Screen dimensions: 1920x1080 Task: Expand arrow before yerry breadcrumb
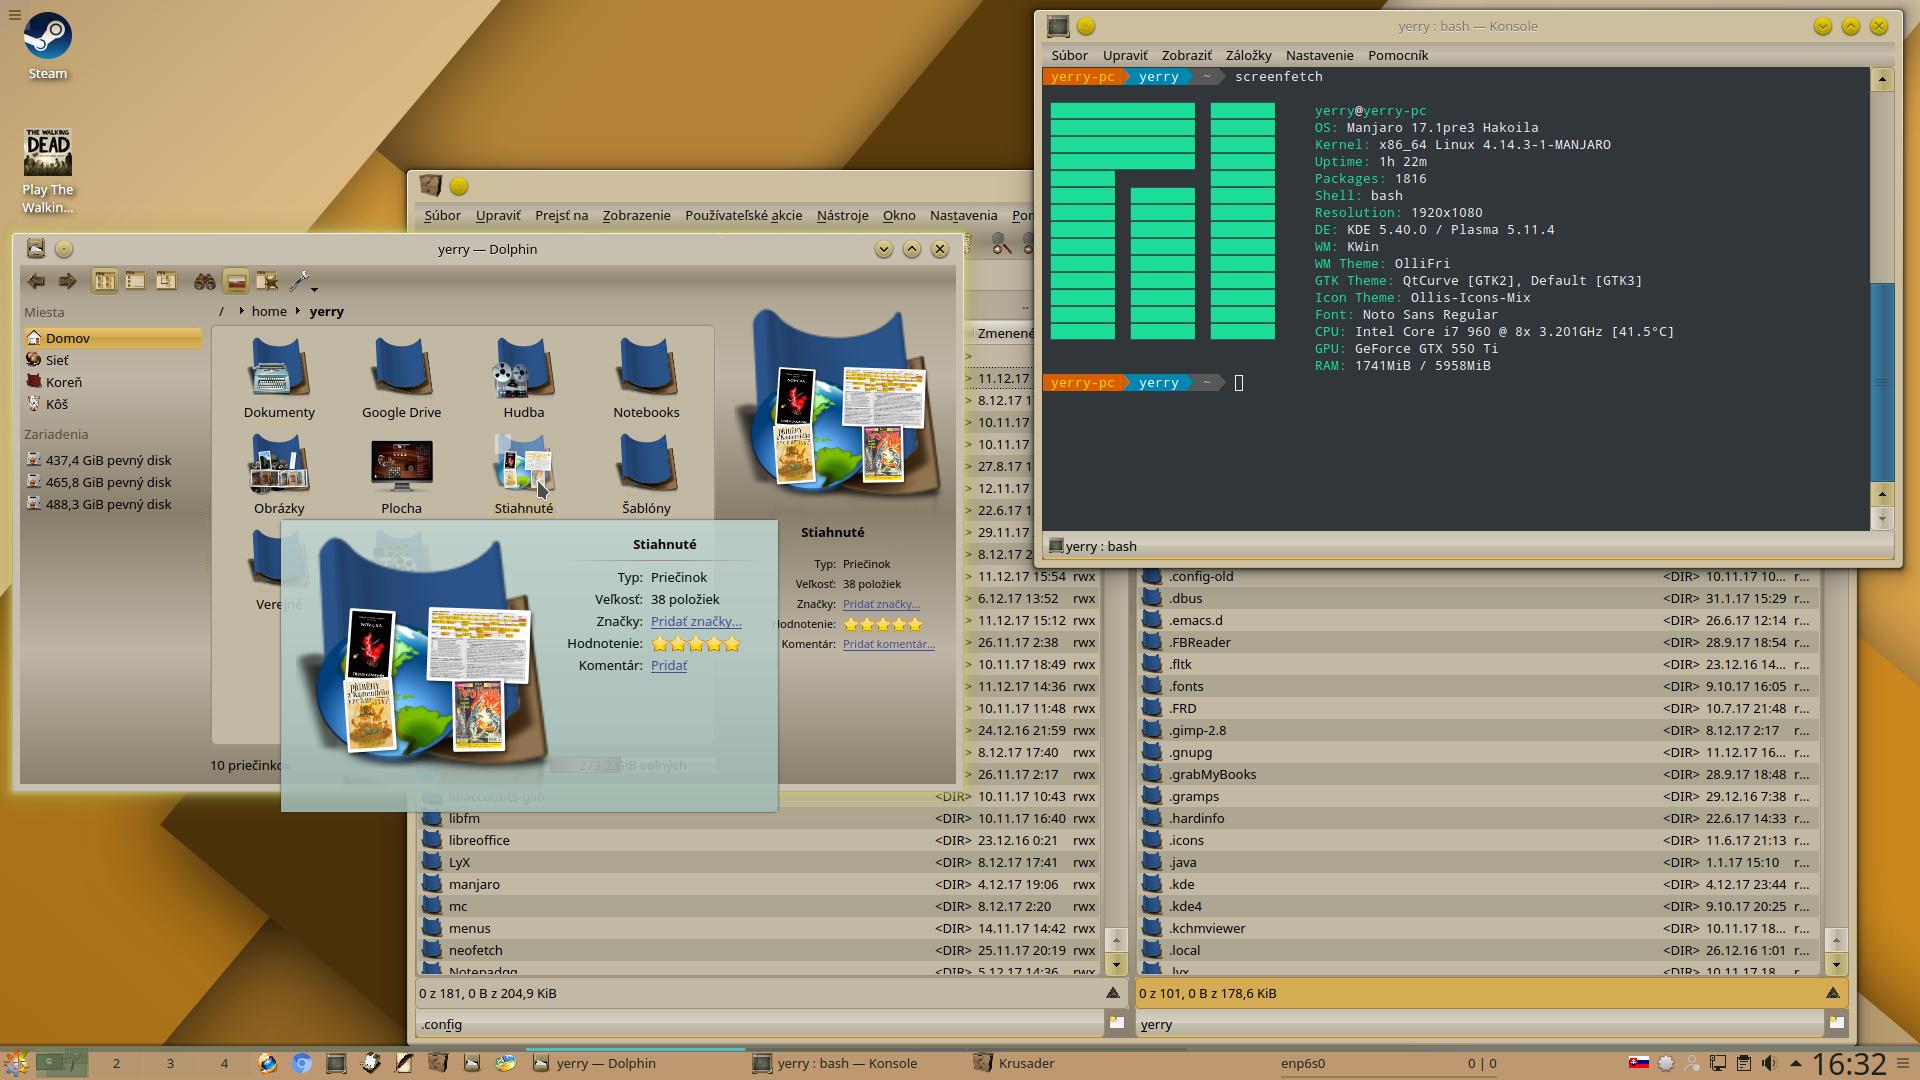[x=298, y=311]
